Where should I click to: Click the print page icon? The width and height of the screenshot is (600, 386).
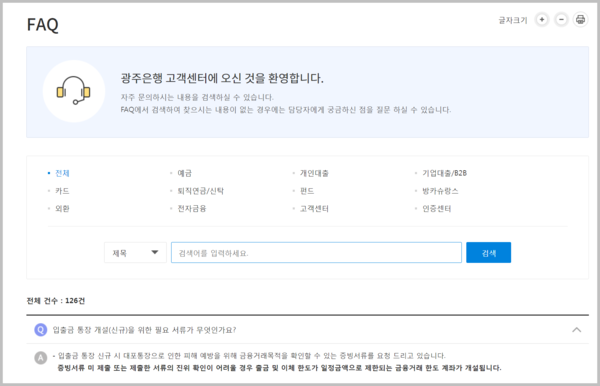coord(580,20)
